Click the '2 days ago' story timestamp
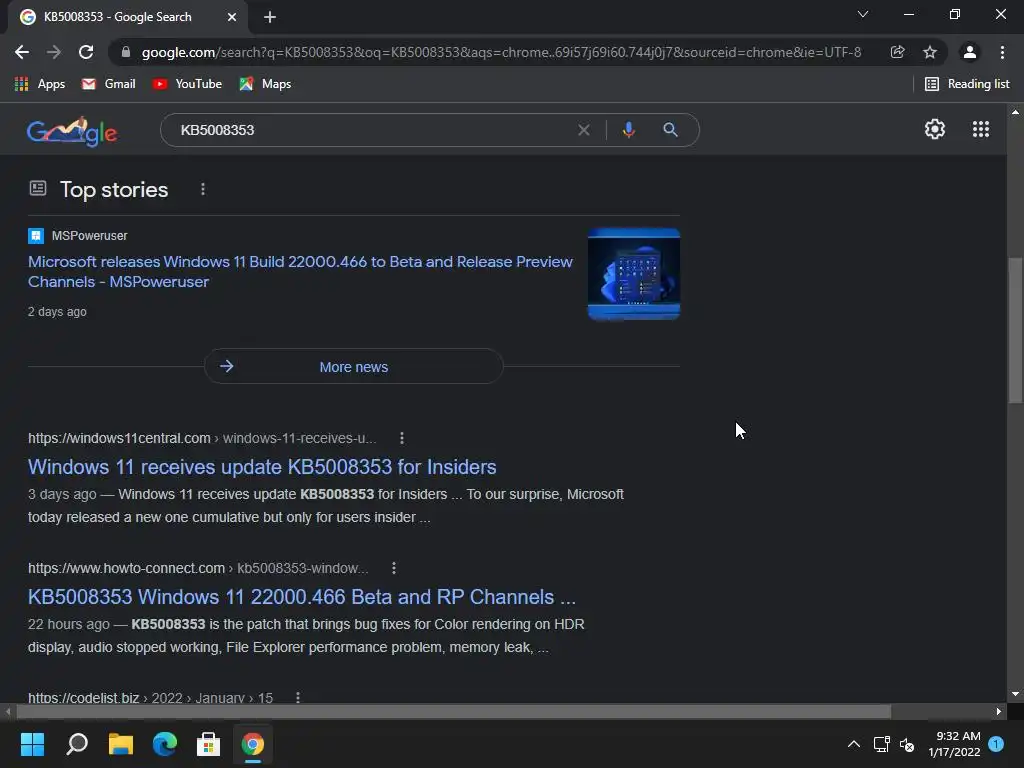Image resolution: width=1024 pixels, height=768 pixels. tap(57, 312)
